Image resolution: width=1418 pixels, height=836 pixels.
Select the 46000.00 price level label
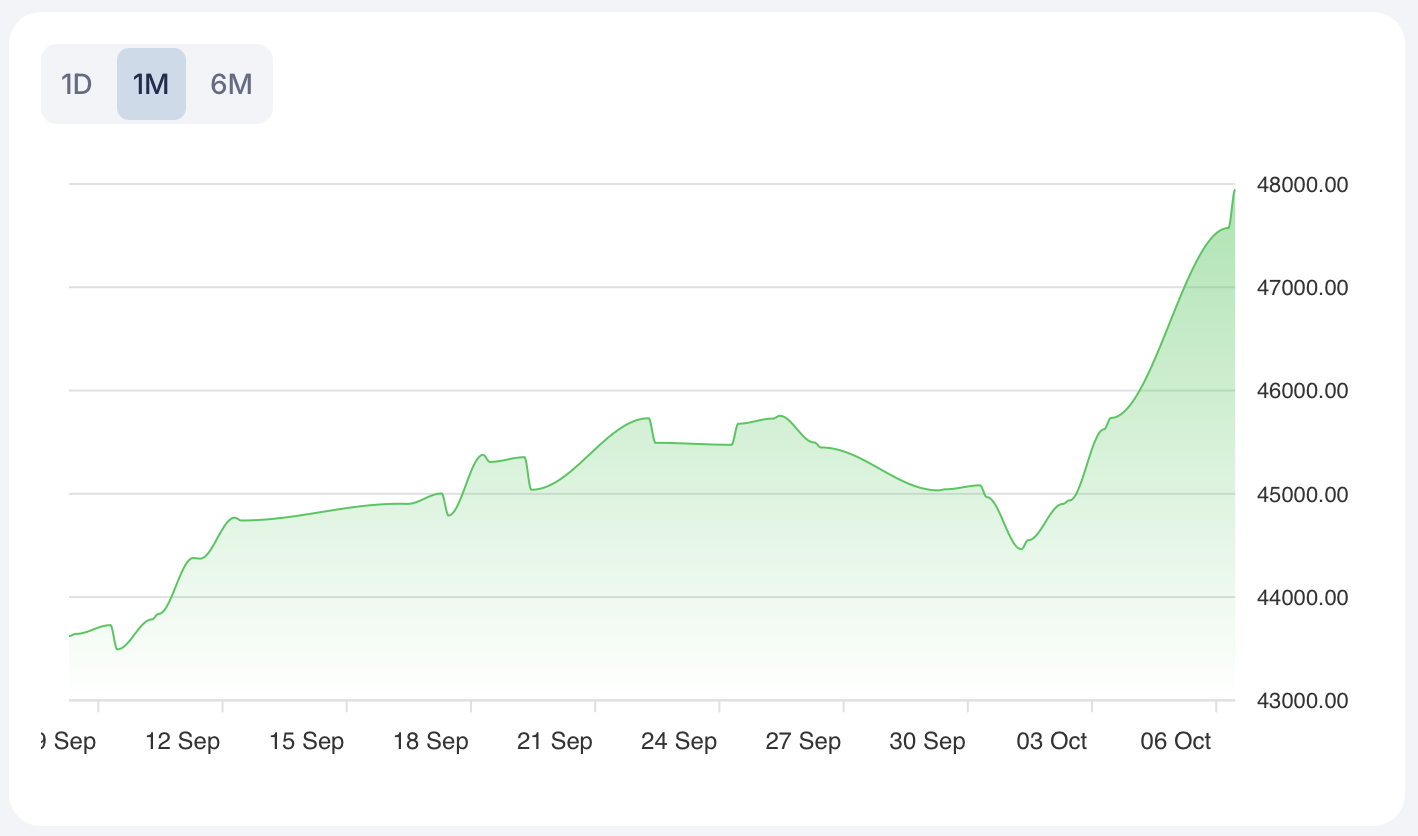click(x=1303, y=391)
